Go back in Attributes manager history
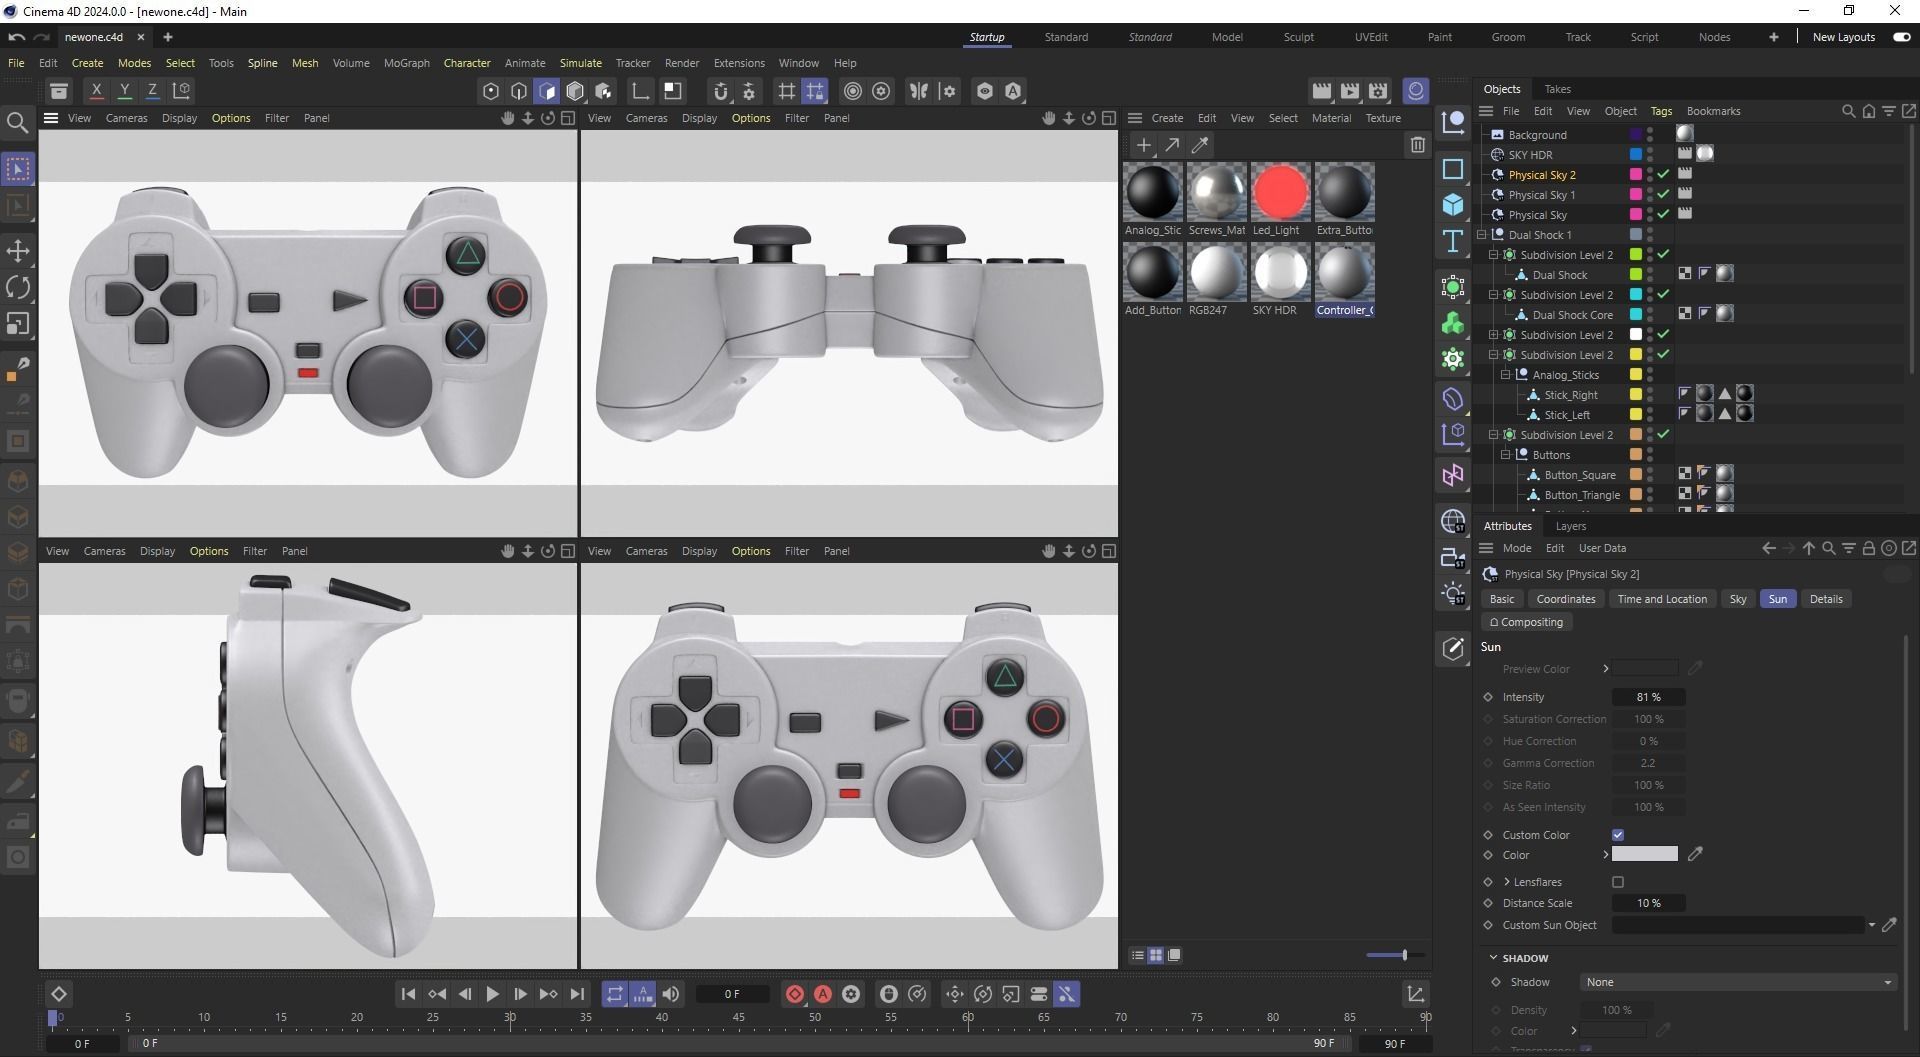 [1768, 548]
